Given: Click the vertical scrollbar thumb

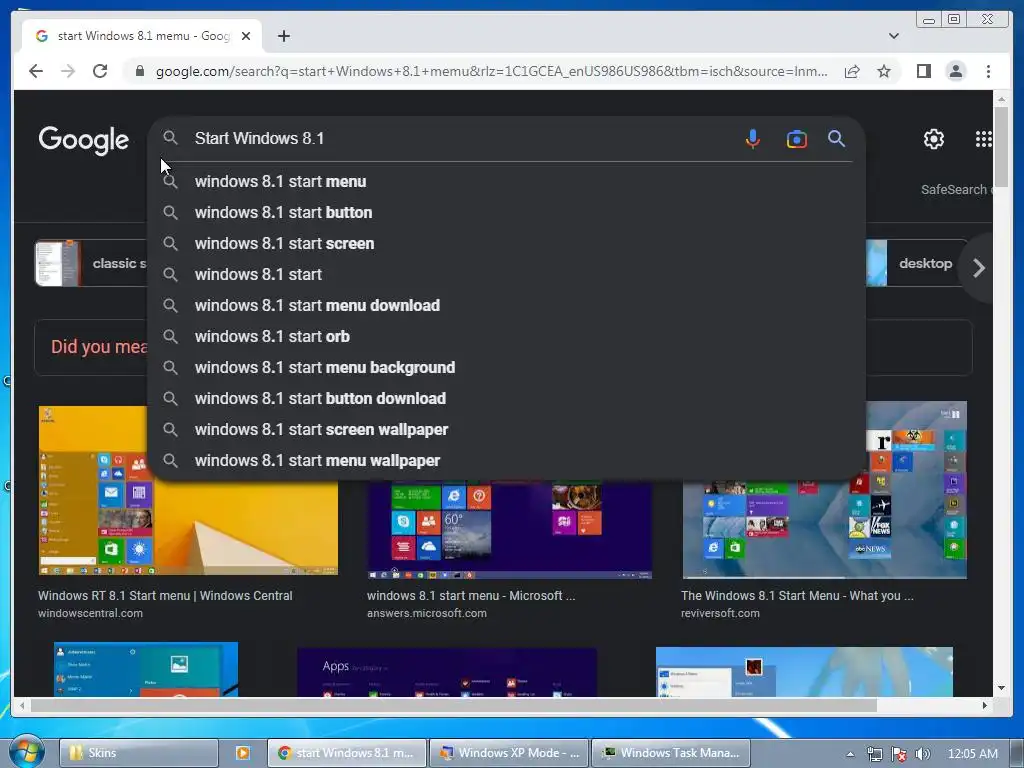Looking at the screenshot, I should tap(1001, 146).
